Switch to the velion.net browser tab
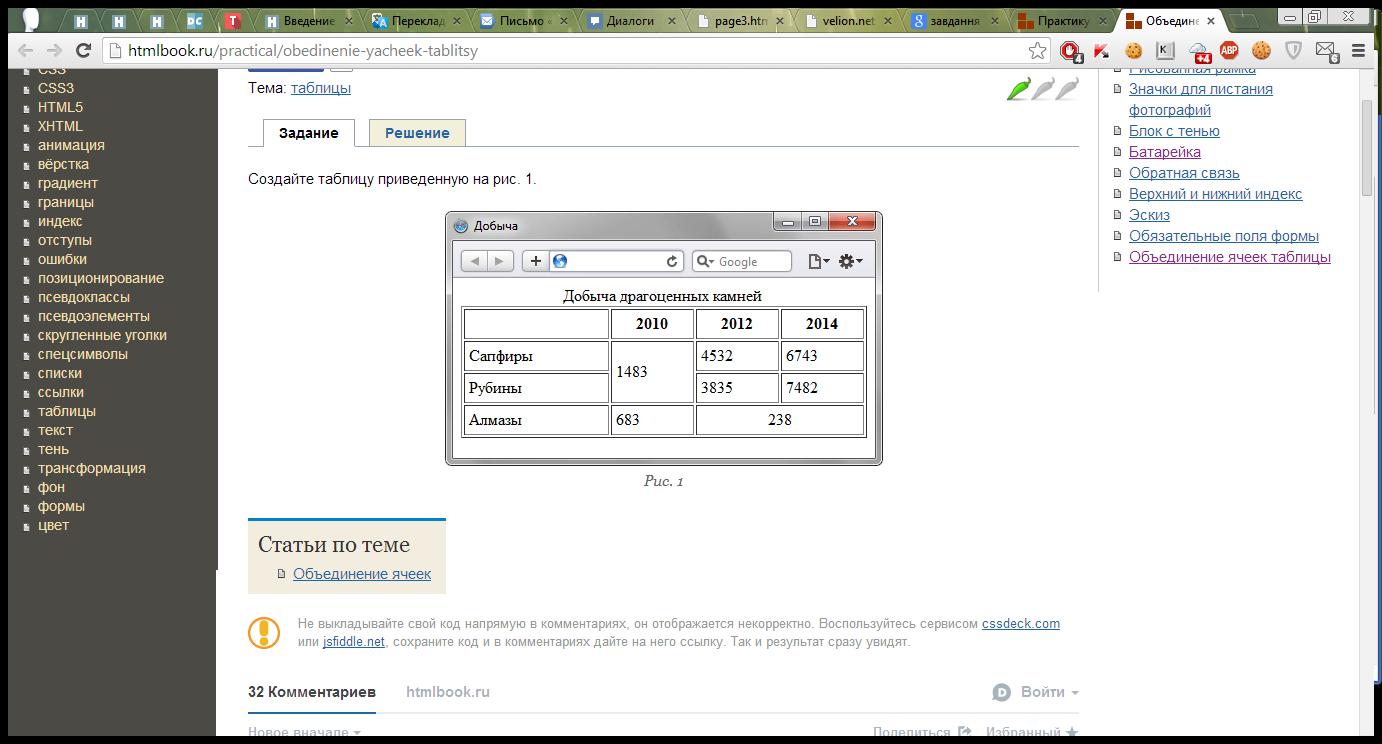This screenshot has height=744, width=1382. [x=847, y=20]
